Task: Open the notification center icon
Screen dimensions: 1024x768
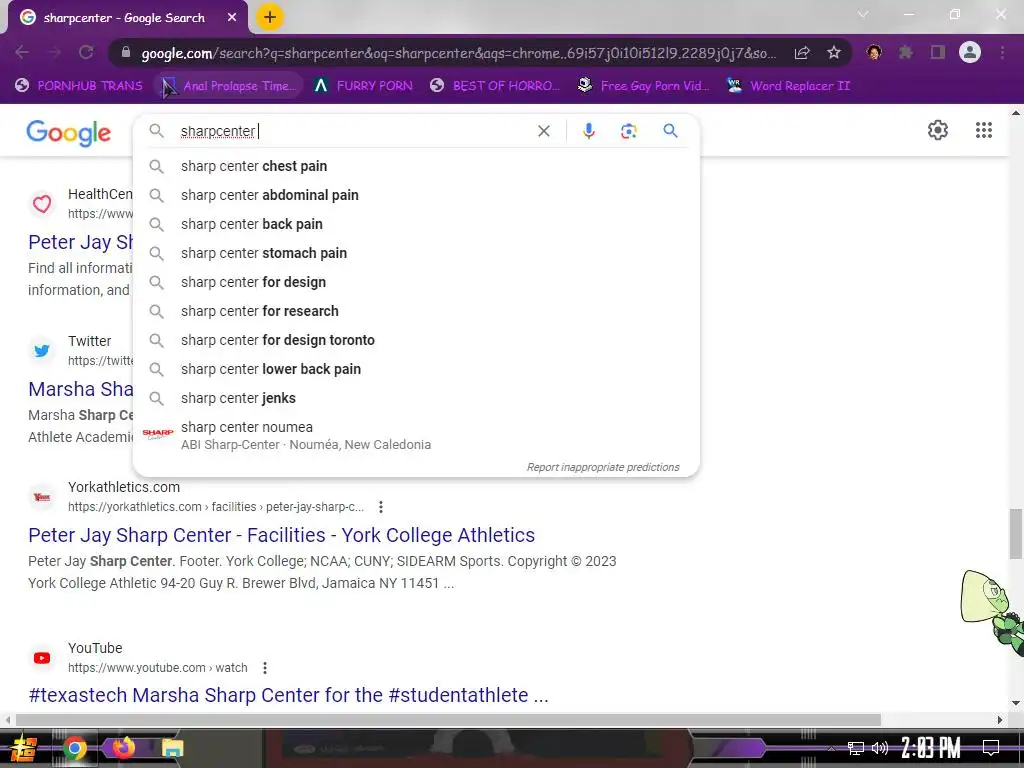Action: tap(991, 748)
